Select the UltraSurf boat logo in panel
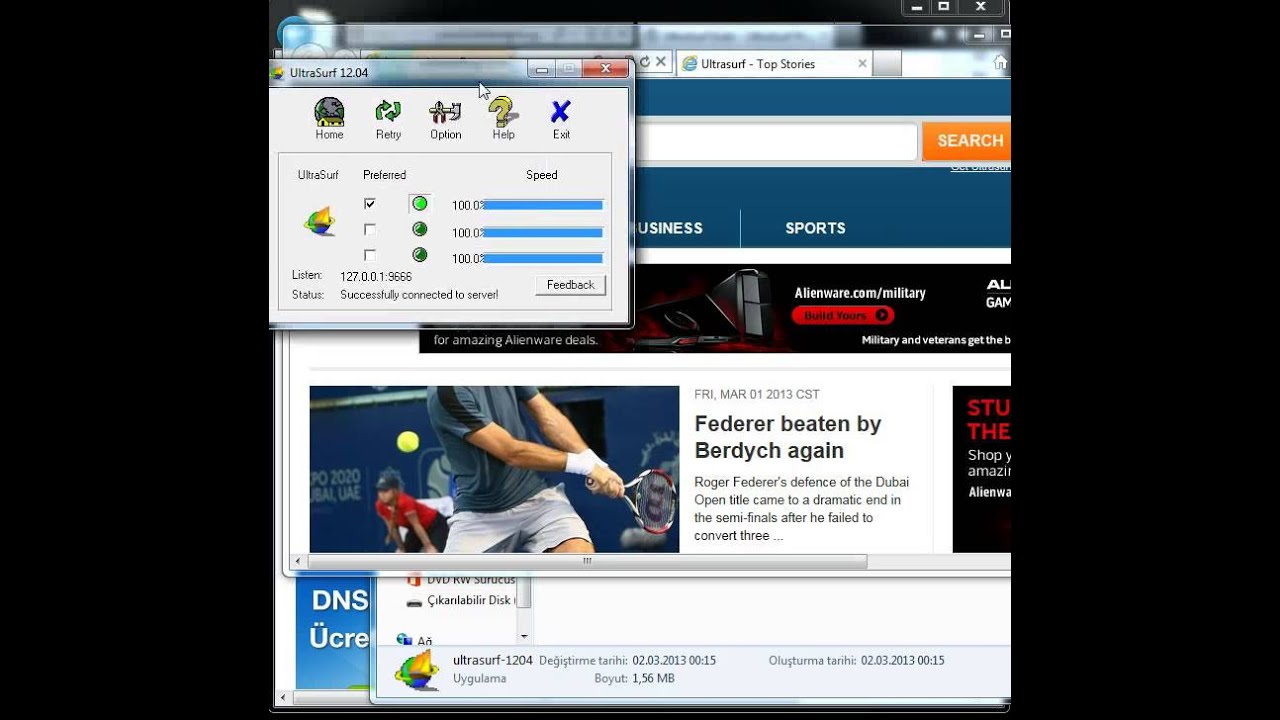 (x=319, y=220)
